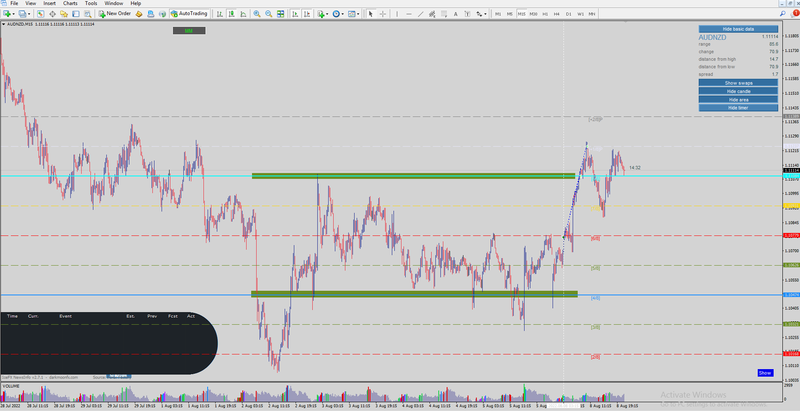
Task: Select the Text tool marked A
Action: coord(455,14)
